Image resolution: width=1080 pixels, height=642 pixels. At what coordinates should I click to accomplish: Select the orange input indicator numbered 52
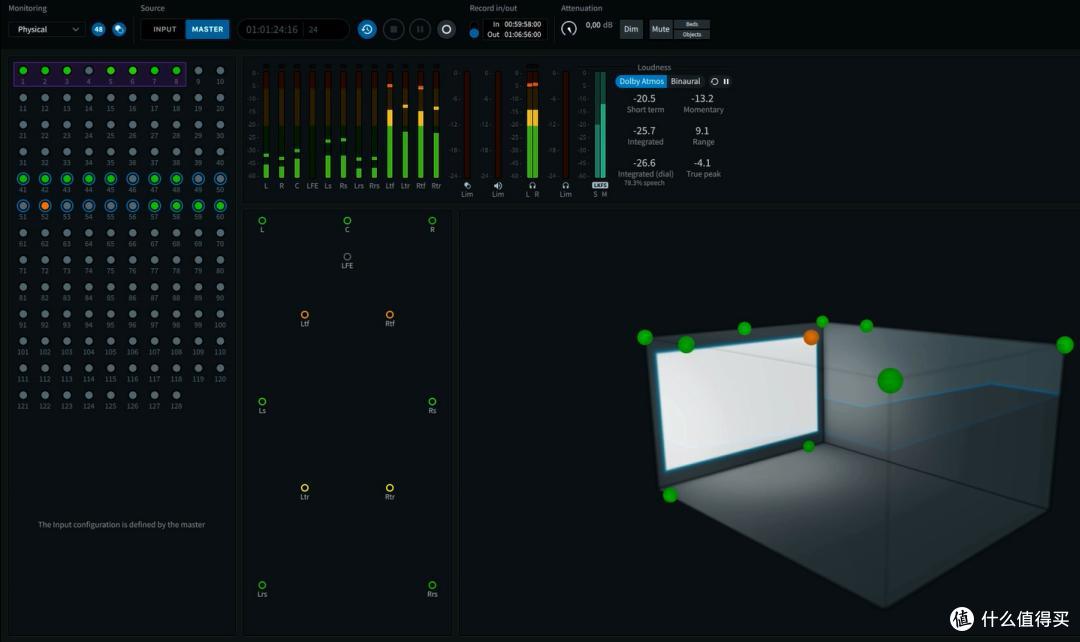(45, 206)
